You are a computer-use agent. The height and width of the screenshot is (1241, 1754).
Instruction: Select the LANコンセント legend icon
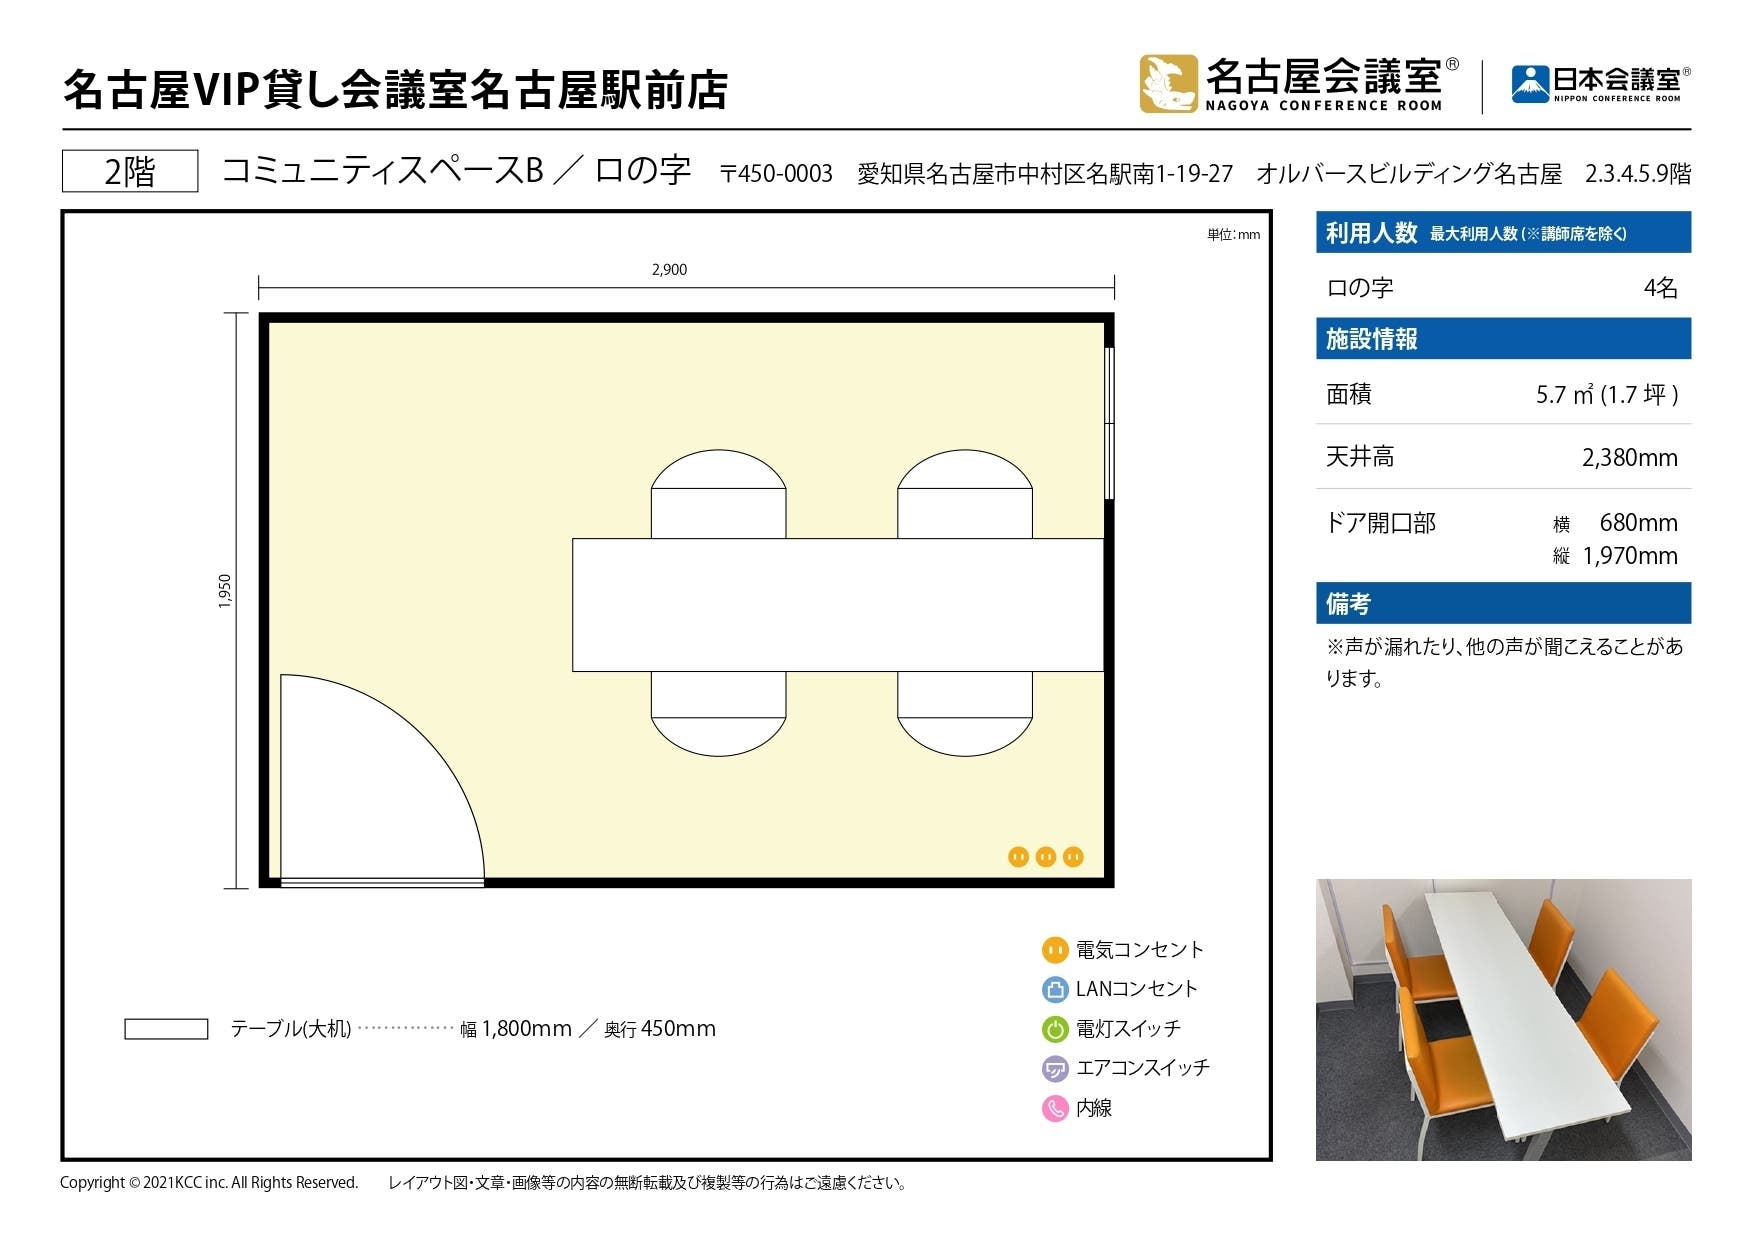(1053, 989)
